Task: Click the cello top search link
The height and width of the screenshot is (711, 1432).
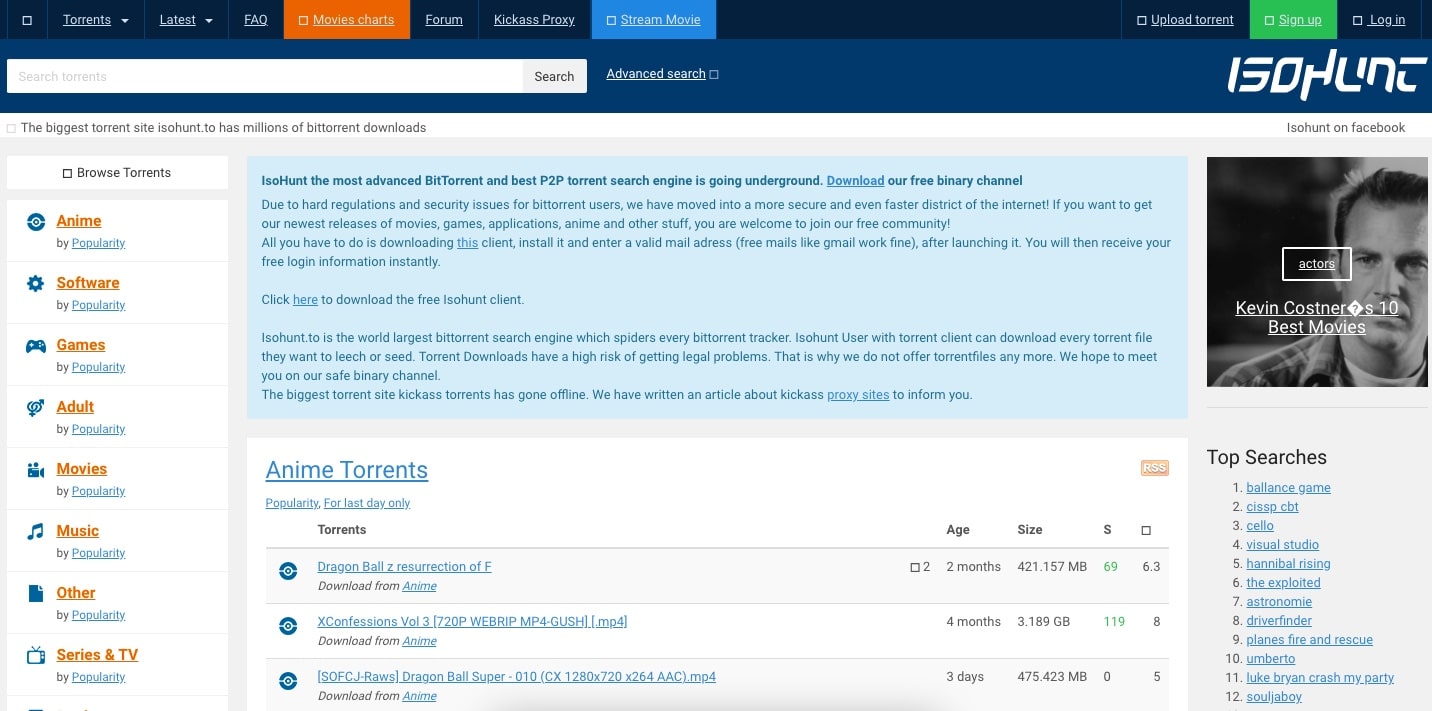Action: [x=1260, y=525]
